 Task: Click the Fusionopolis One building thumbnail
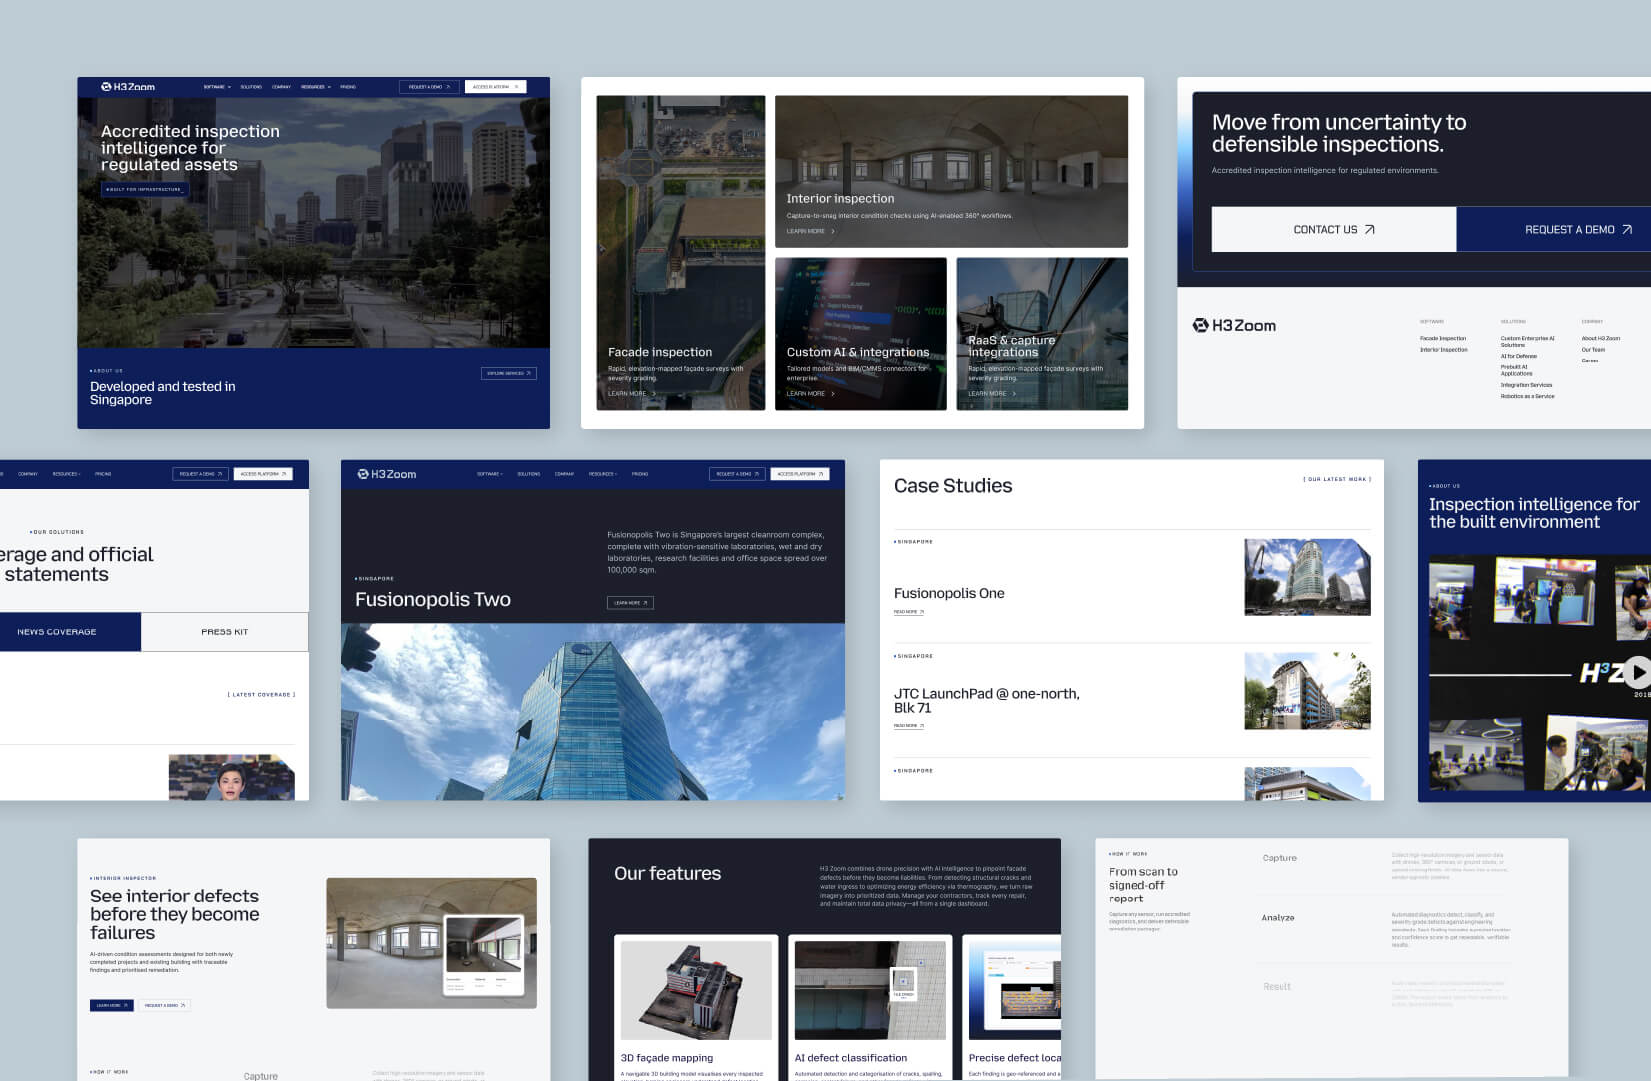pyautogui.click(x=1307, y=577)
